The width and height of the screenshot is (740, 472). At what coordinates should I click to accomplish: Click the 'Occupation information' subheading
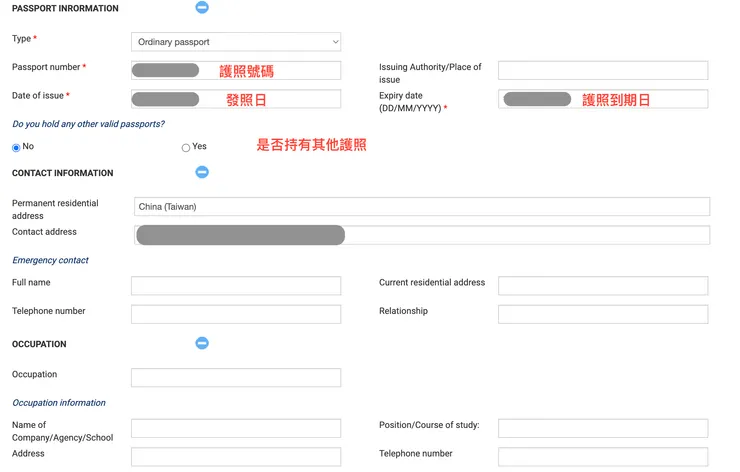tap(59, 403)
